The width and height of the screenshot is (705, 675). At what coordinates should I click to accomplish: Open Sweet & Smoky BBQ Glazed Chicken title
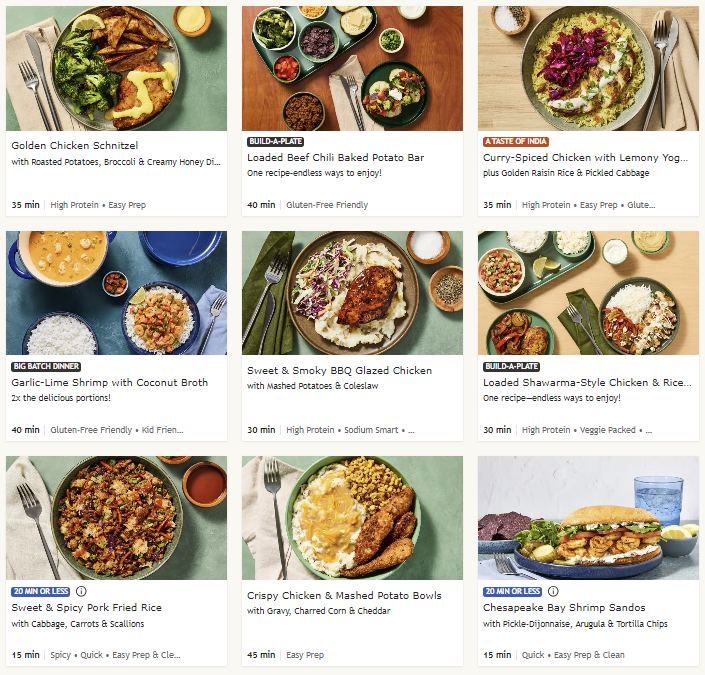(x=339, y=371)
